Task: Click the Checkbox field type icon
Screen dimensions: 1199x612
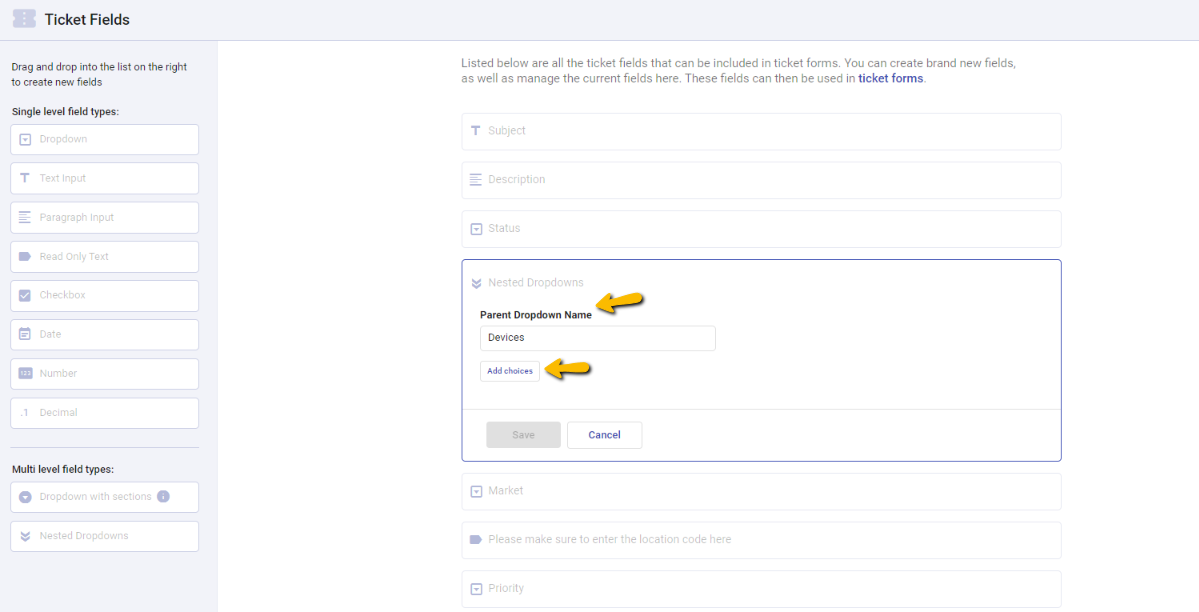Action: point(24,295)
